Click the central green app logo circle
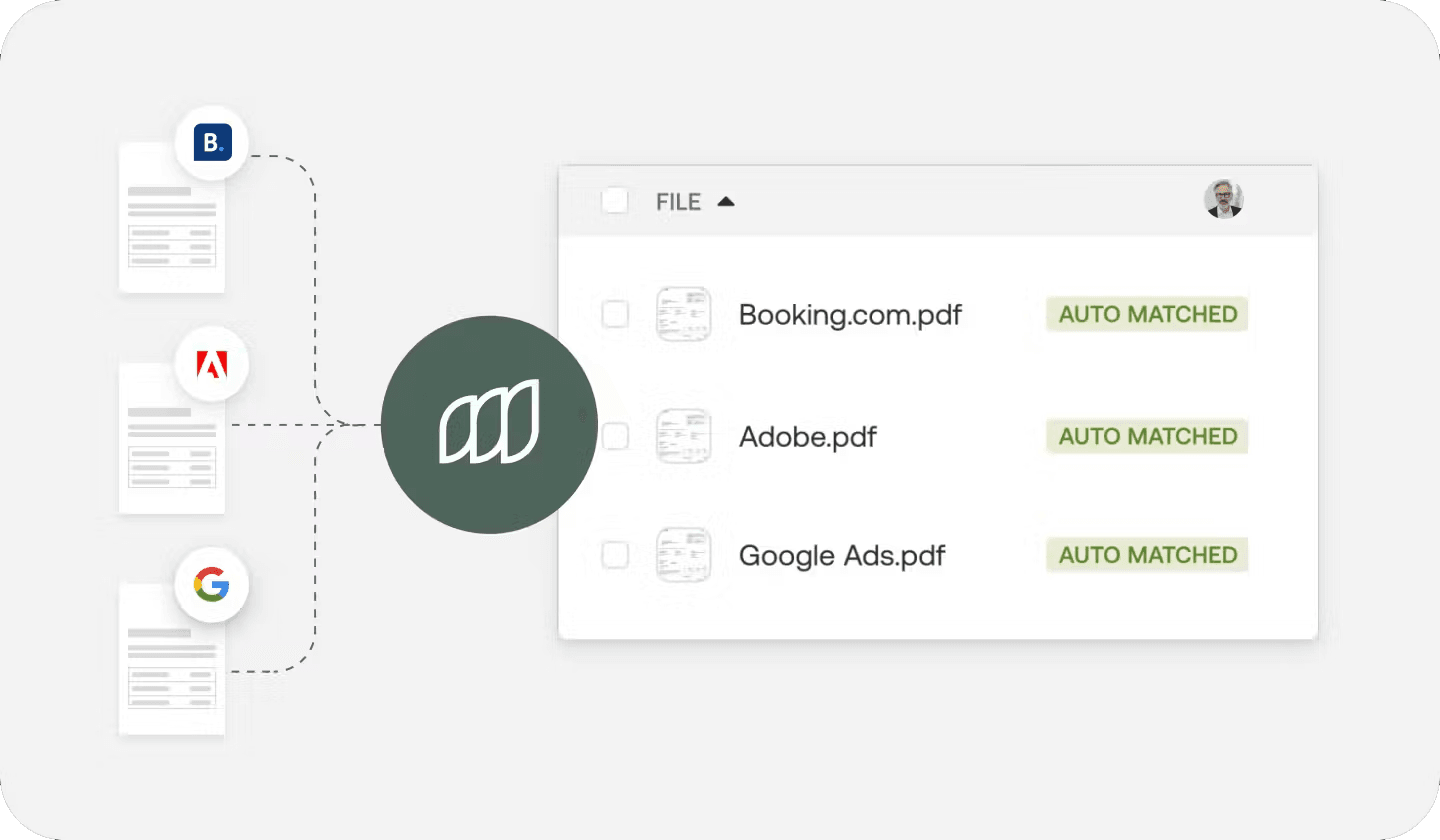 [489, 424]
